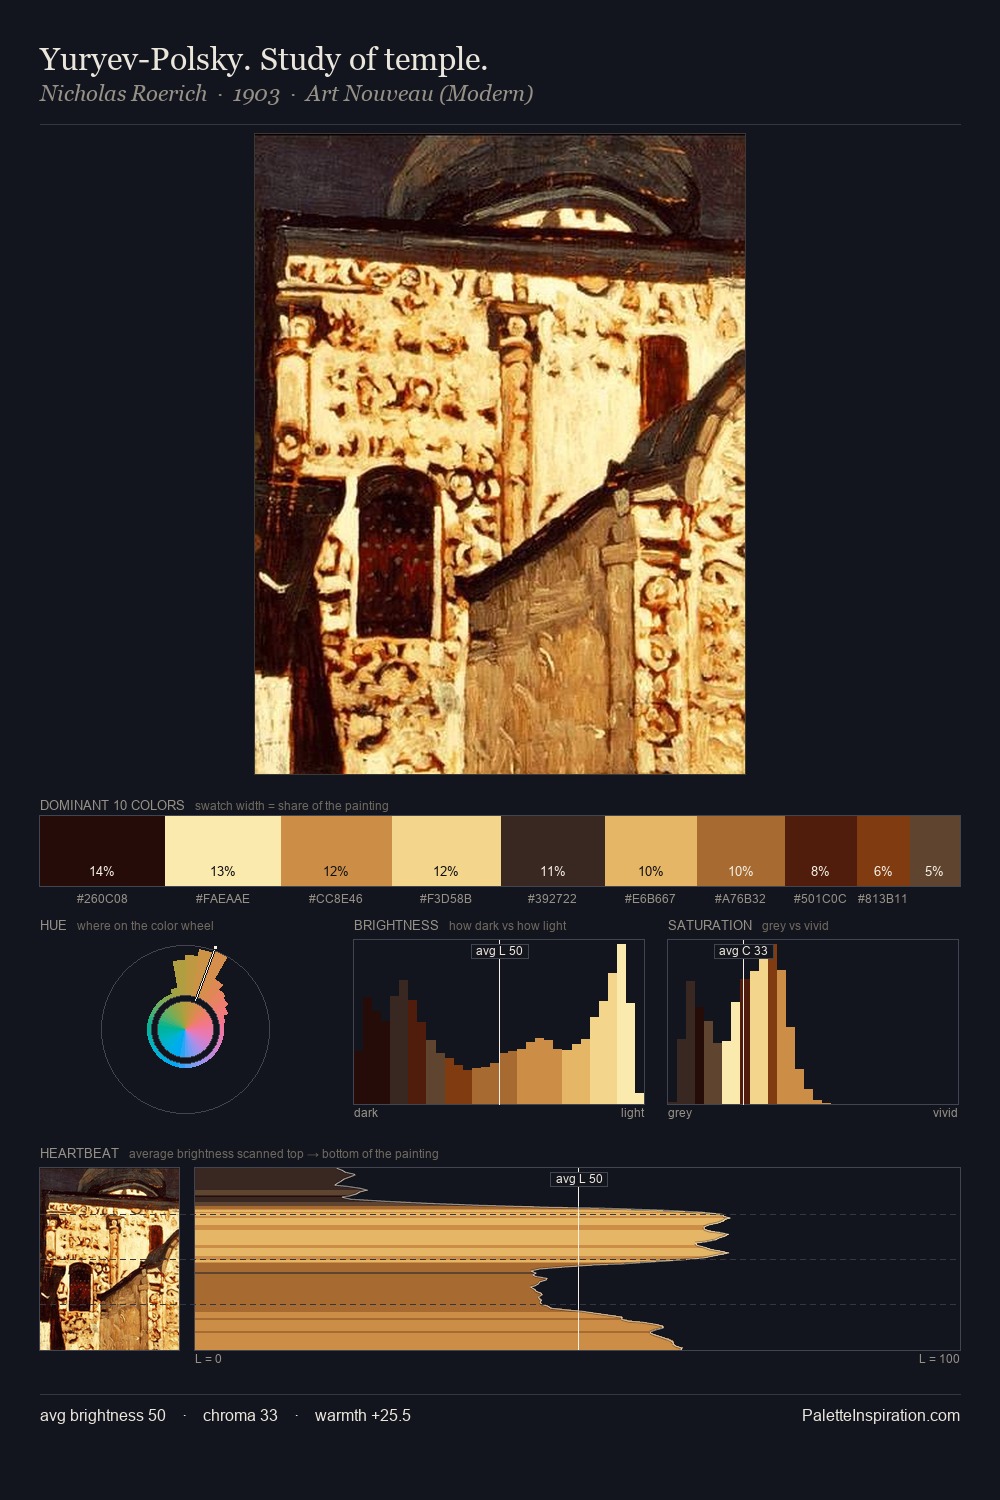Click the hex label "#501C0C"

[821, 899]
